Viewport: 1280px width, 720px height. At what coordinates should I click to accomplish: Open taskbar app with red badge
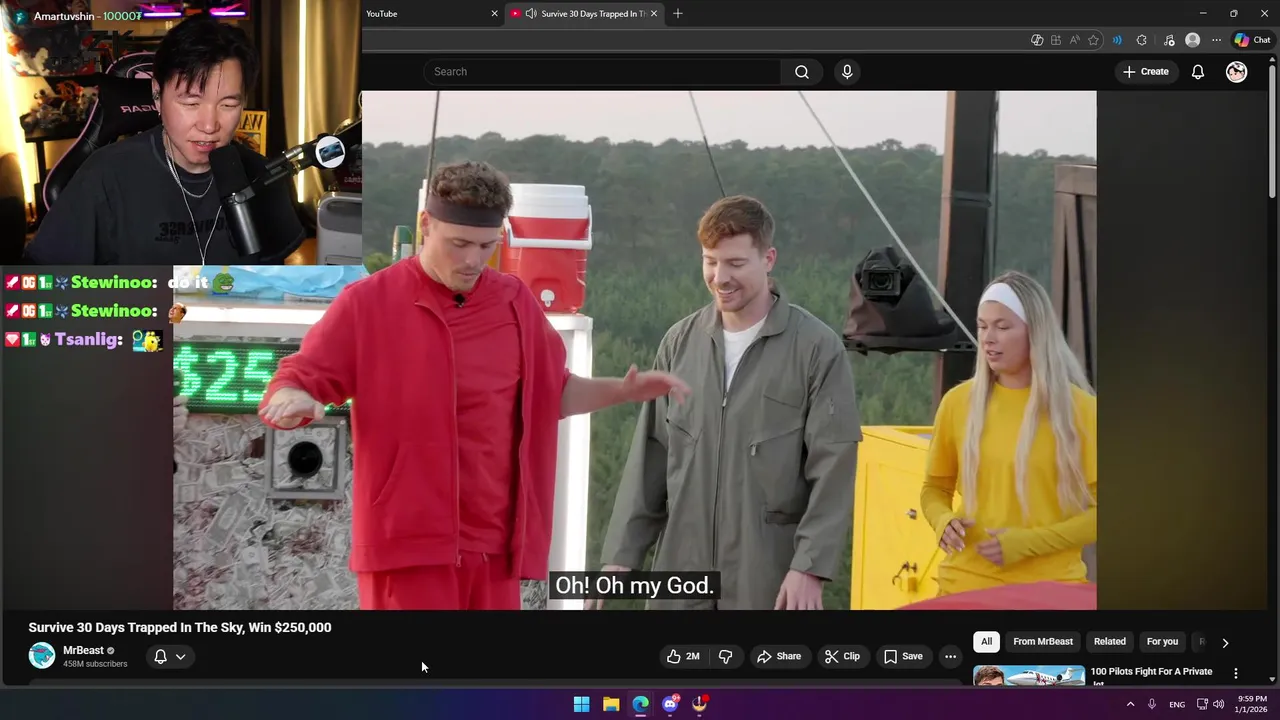point(700,704)
